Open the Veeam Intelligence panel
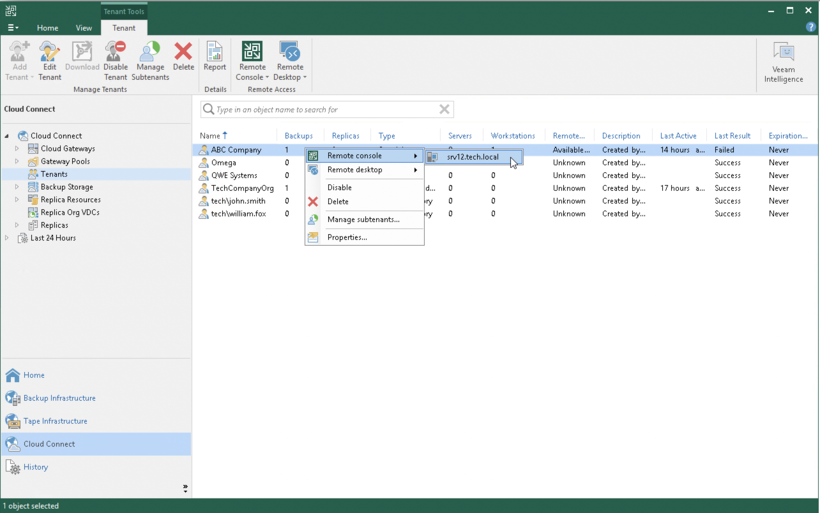Screen dimensions: 820x513 (783, 62)
